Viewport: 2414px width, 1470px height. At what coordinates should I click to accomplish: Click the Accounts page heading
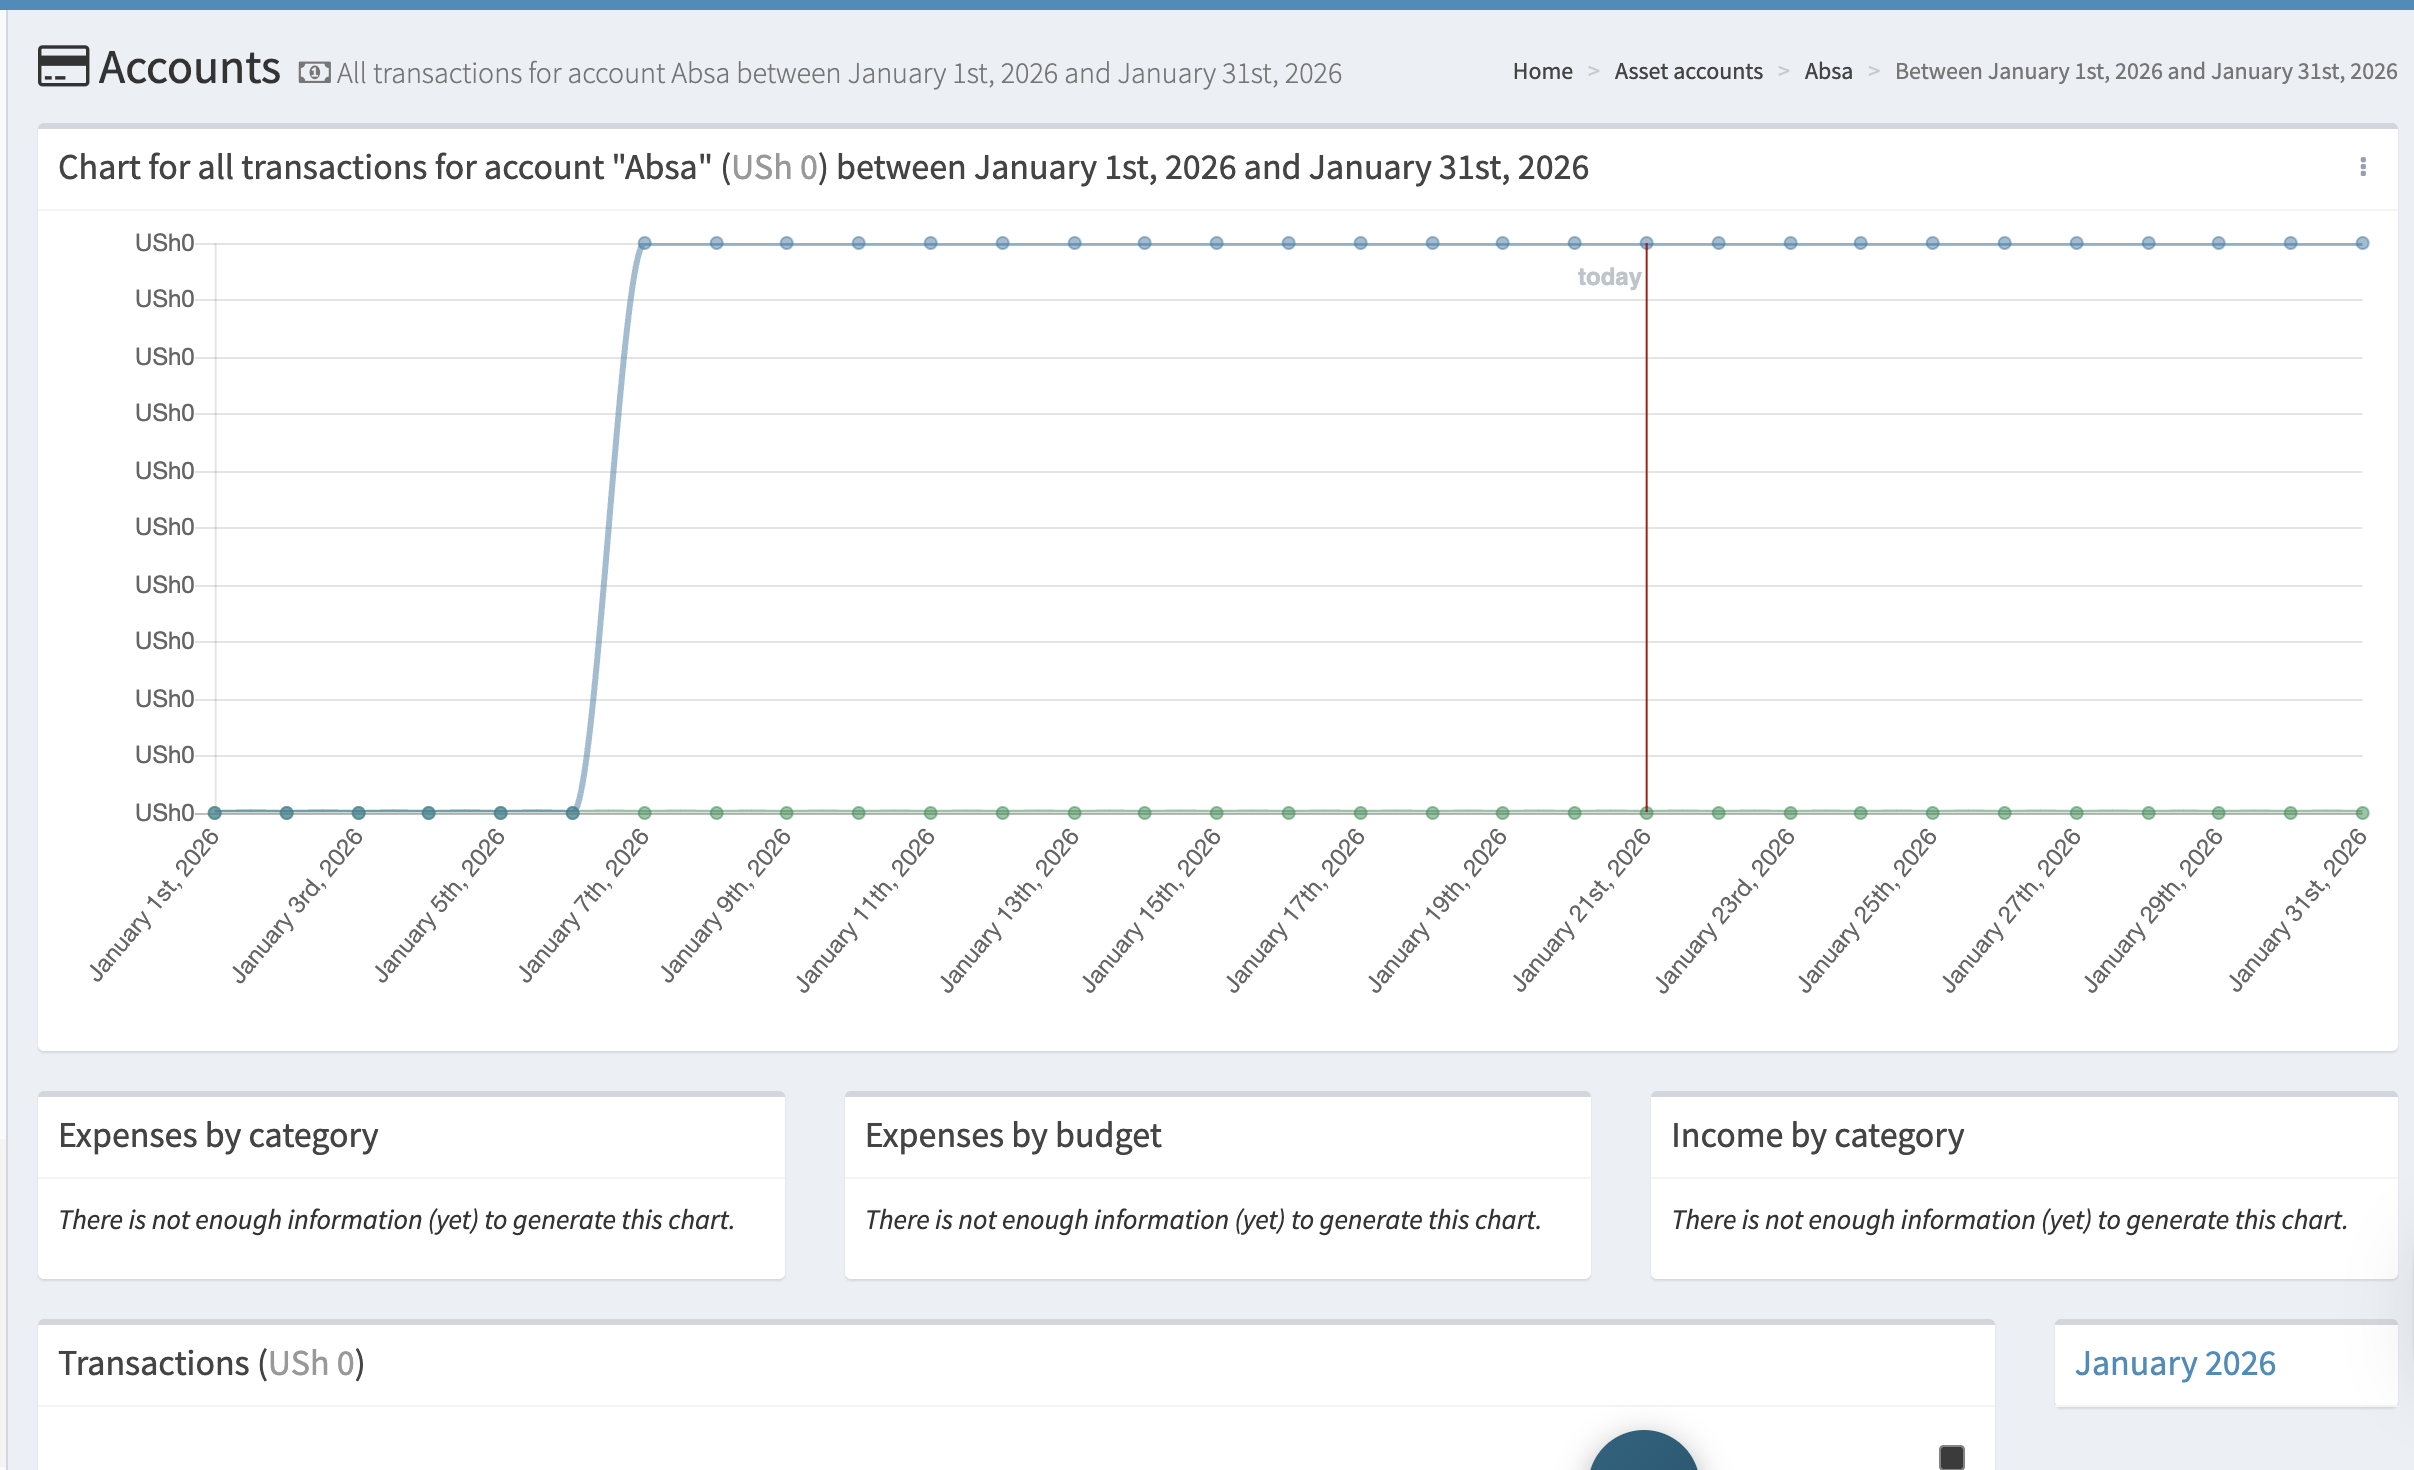coord(190,68)
